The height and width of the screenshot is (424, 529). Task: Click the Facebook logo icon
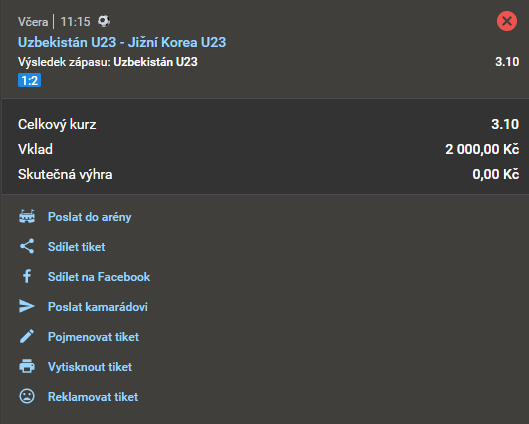click(x=27, y=276)
